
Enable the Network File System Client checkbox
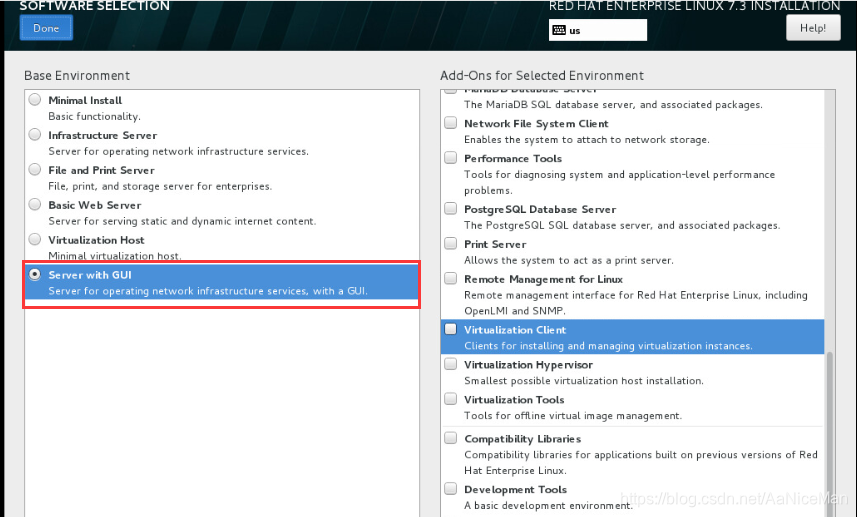[450, 122]
